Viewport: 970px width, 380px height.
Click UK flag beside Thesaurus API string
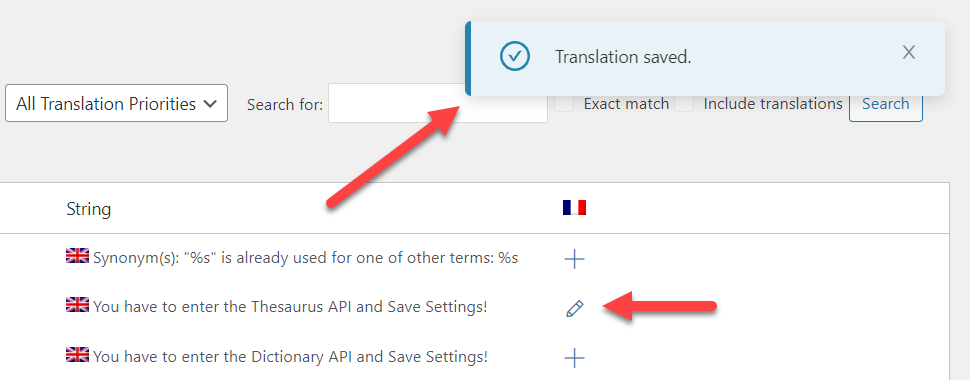pos(77,304)
